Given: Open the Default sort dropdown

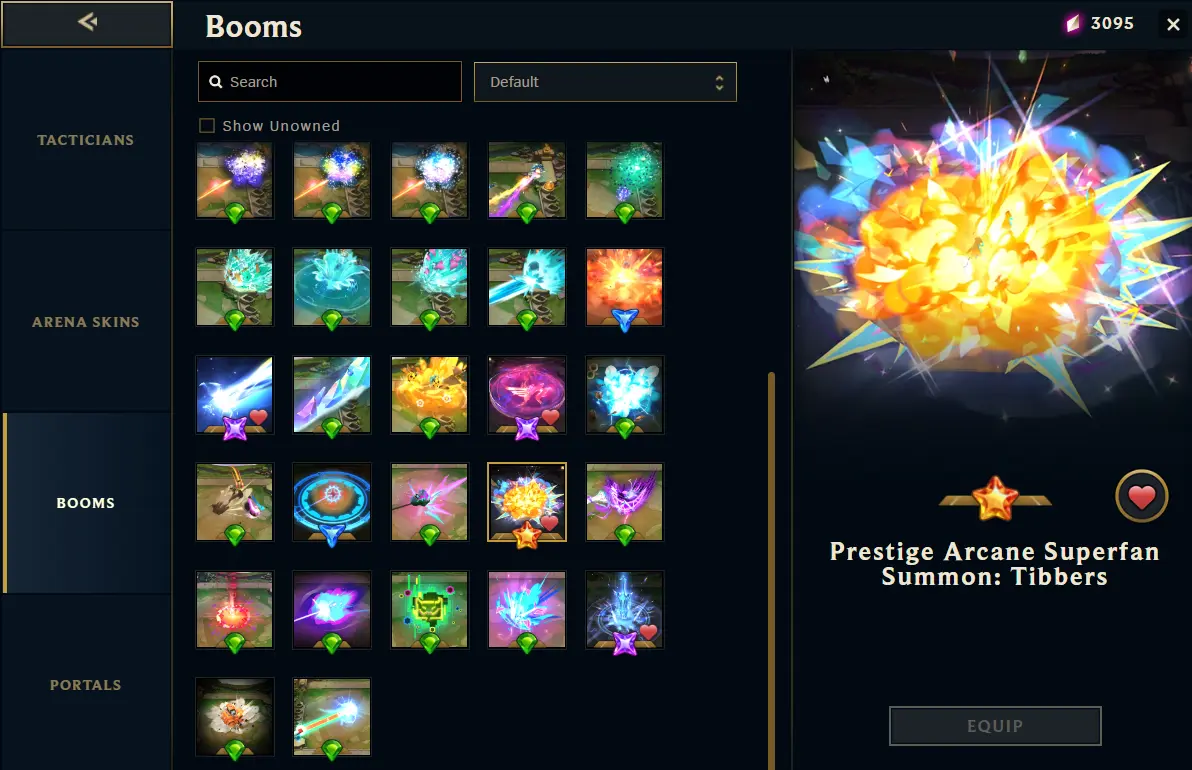Looking at the screenshot, I should click(x=605, y=82).
